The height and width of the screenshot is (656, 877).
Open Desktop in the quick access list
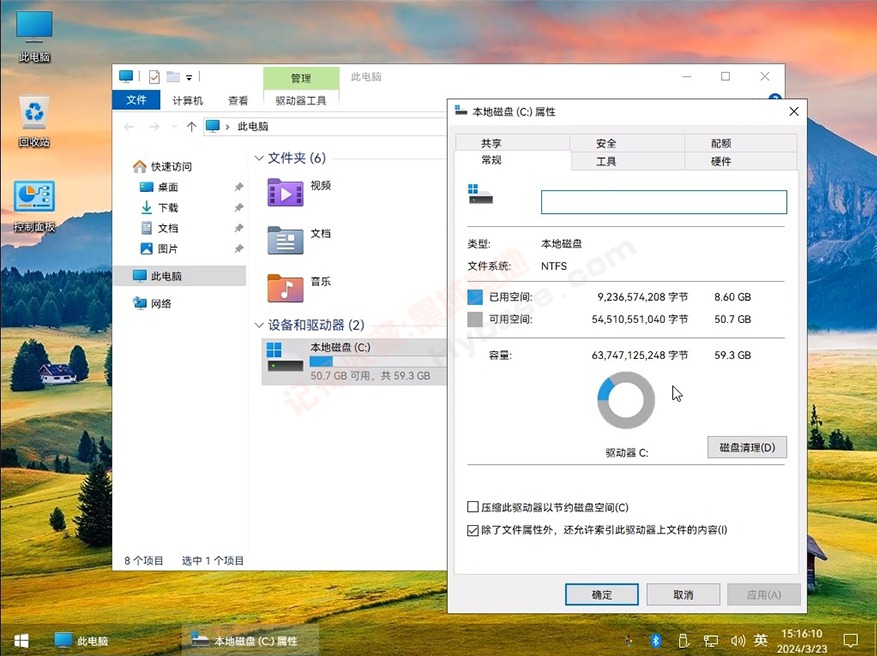click(159, 187)
